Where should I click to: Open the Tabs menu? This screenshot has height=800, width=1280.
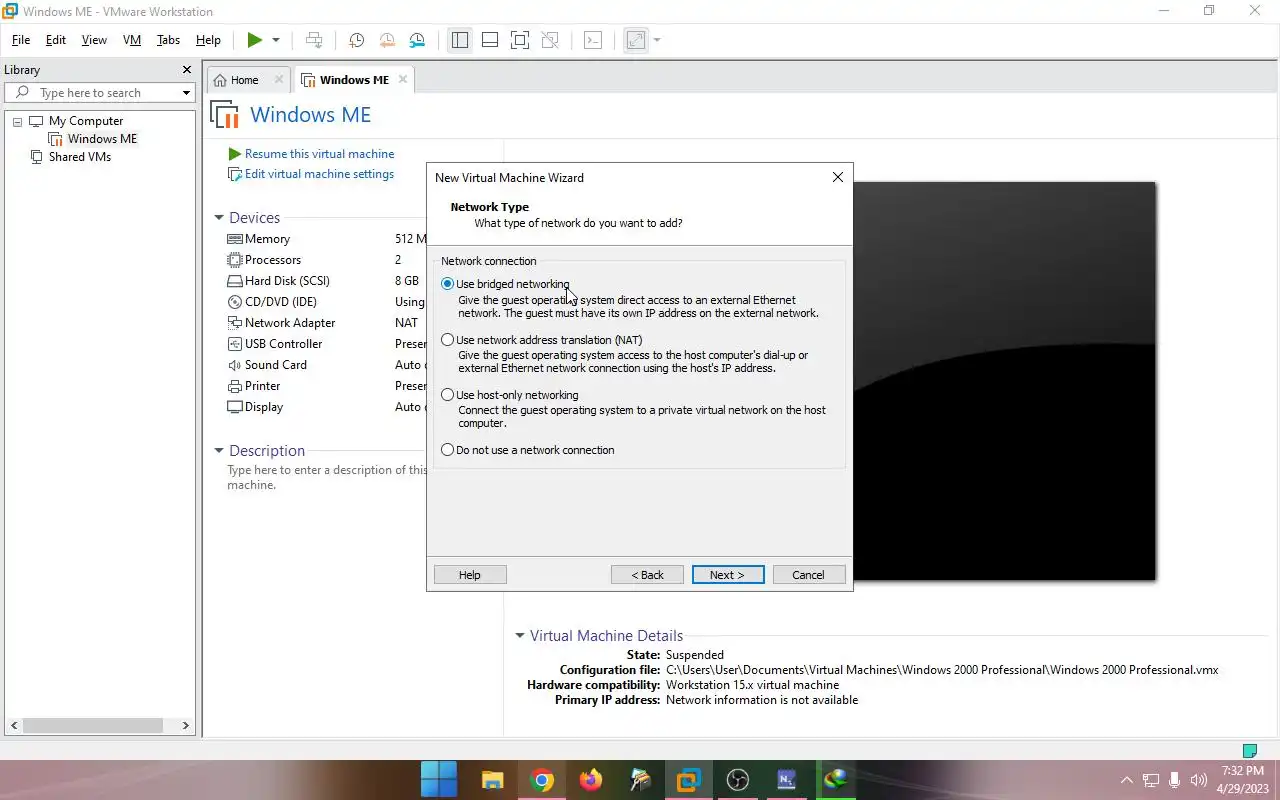pos(169,40)
